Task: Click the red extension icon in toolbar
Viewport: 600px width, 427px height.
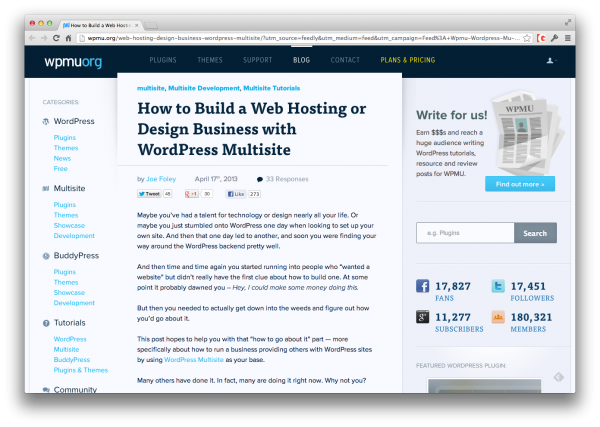Action: coord(541,38)
